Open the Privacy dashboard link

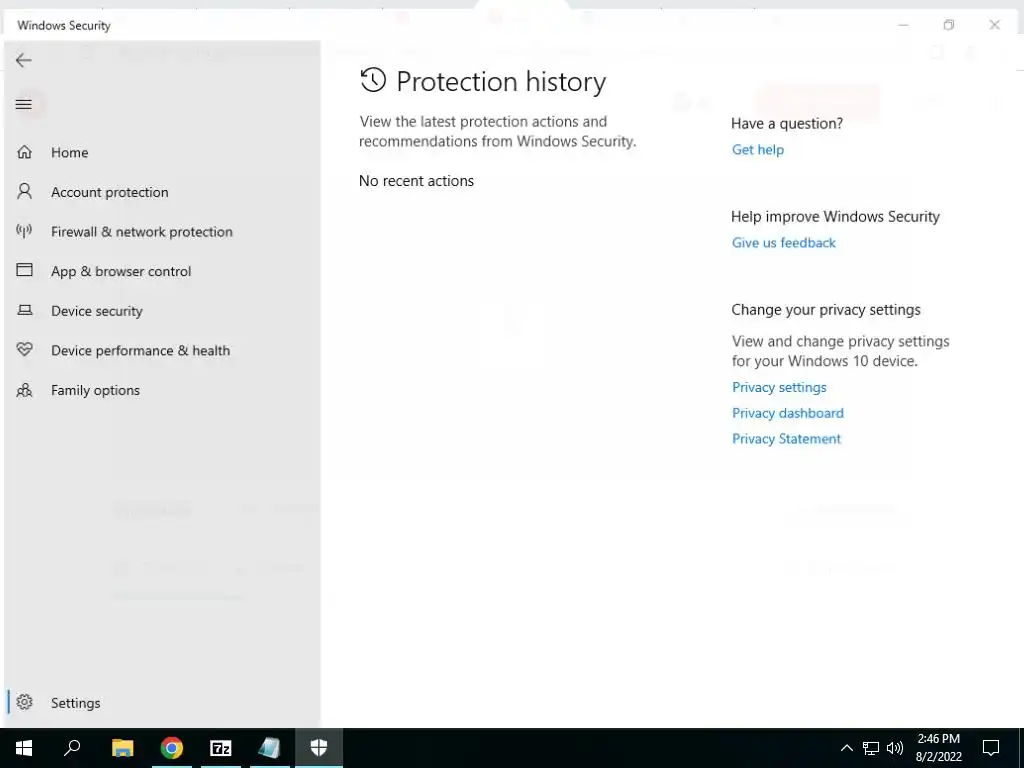click(788, 413)
